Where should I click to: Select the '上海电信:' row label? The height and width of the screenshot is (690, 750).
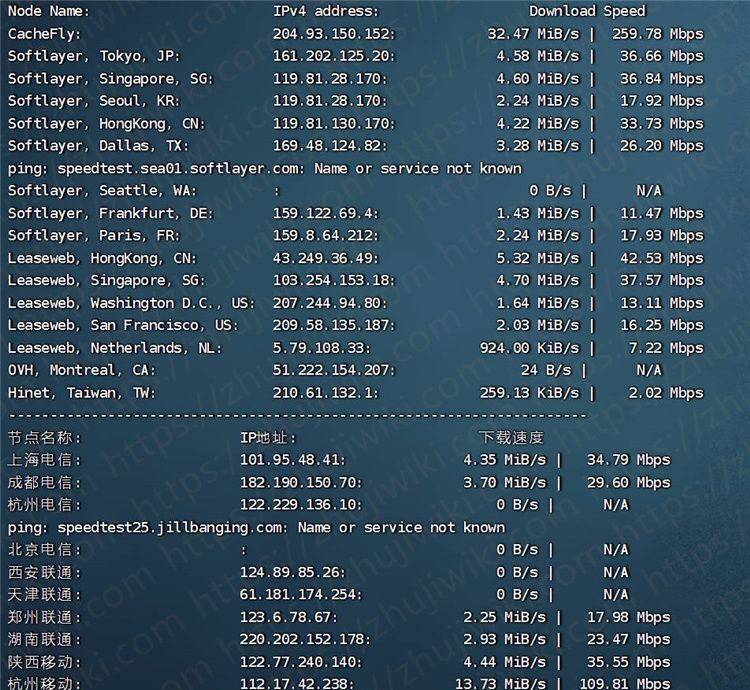[44, 460]
